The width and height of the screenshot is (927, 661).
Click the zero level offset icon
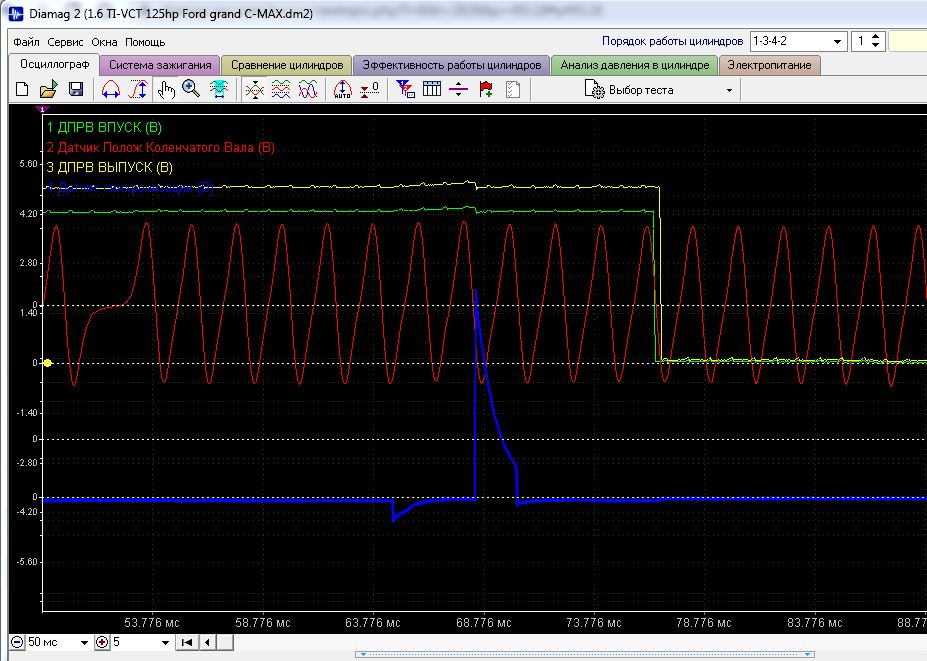(x=369, y=90)
